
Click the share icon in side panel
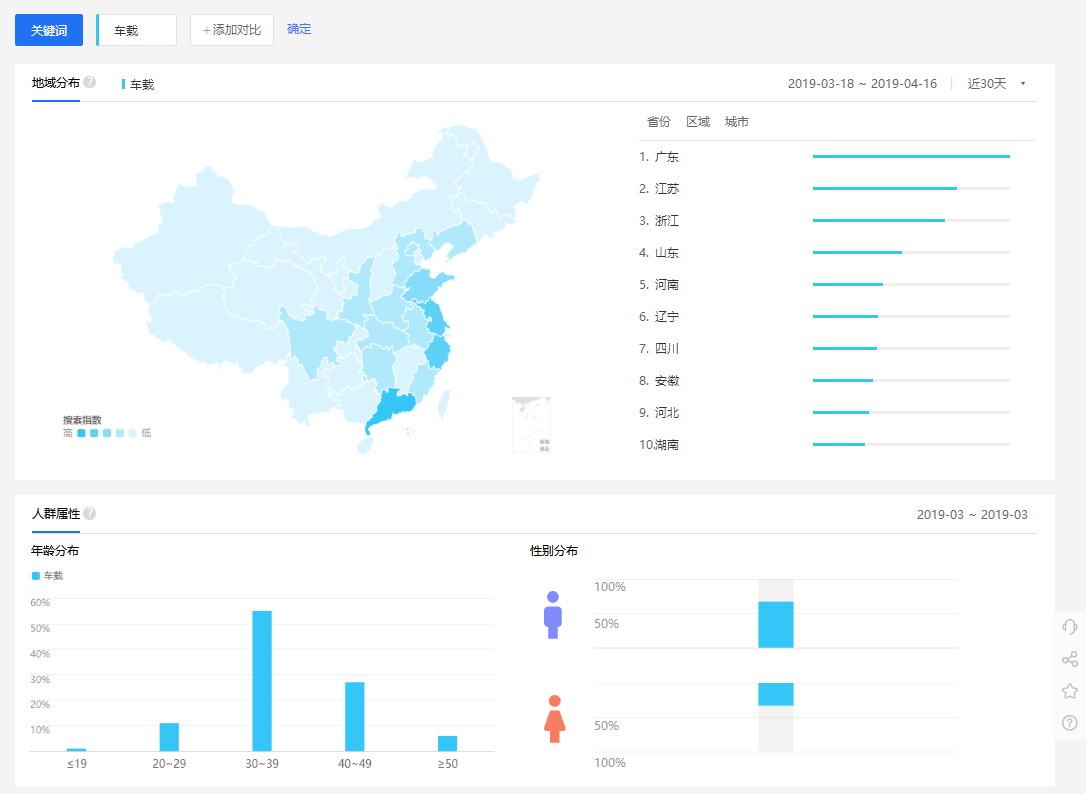(x=1069, y=659)
